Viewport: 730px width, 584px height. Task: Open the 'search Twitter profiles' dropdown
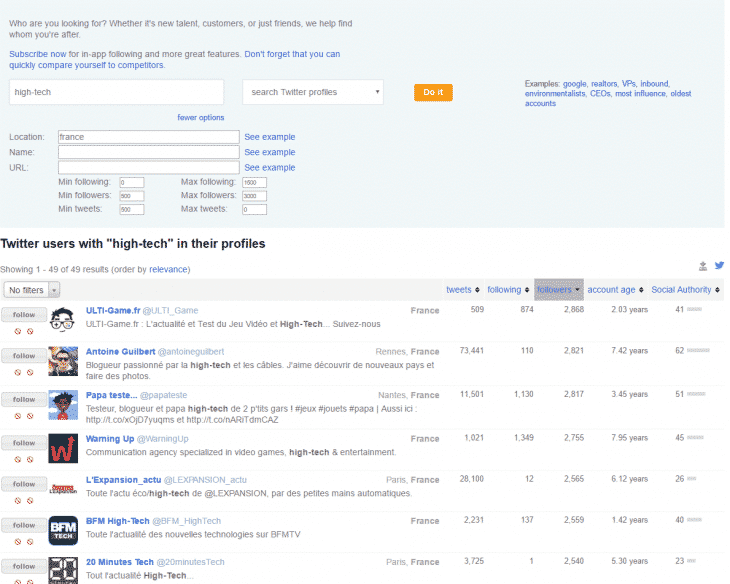click(x=313, y=92)
